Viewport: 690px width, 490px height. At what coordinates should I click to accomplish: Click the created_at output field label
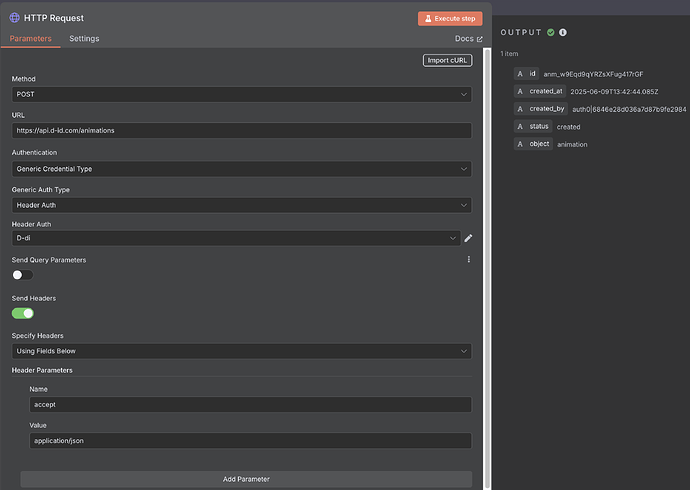pos(546,91)
